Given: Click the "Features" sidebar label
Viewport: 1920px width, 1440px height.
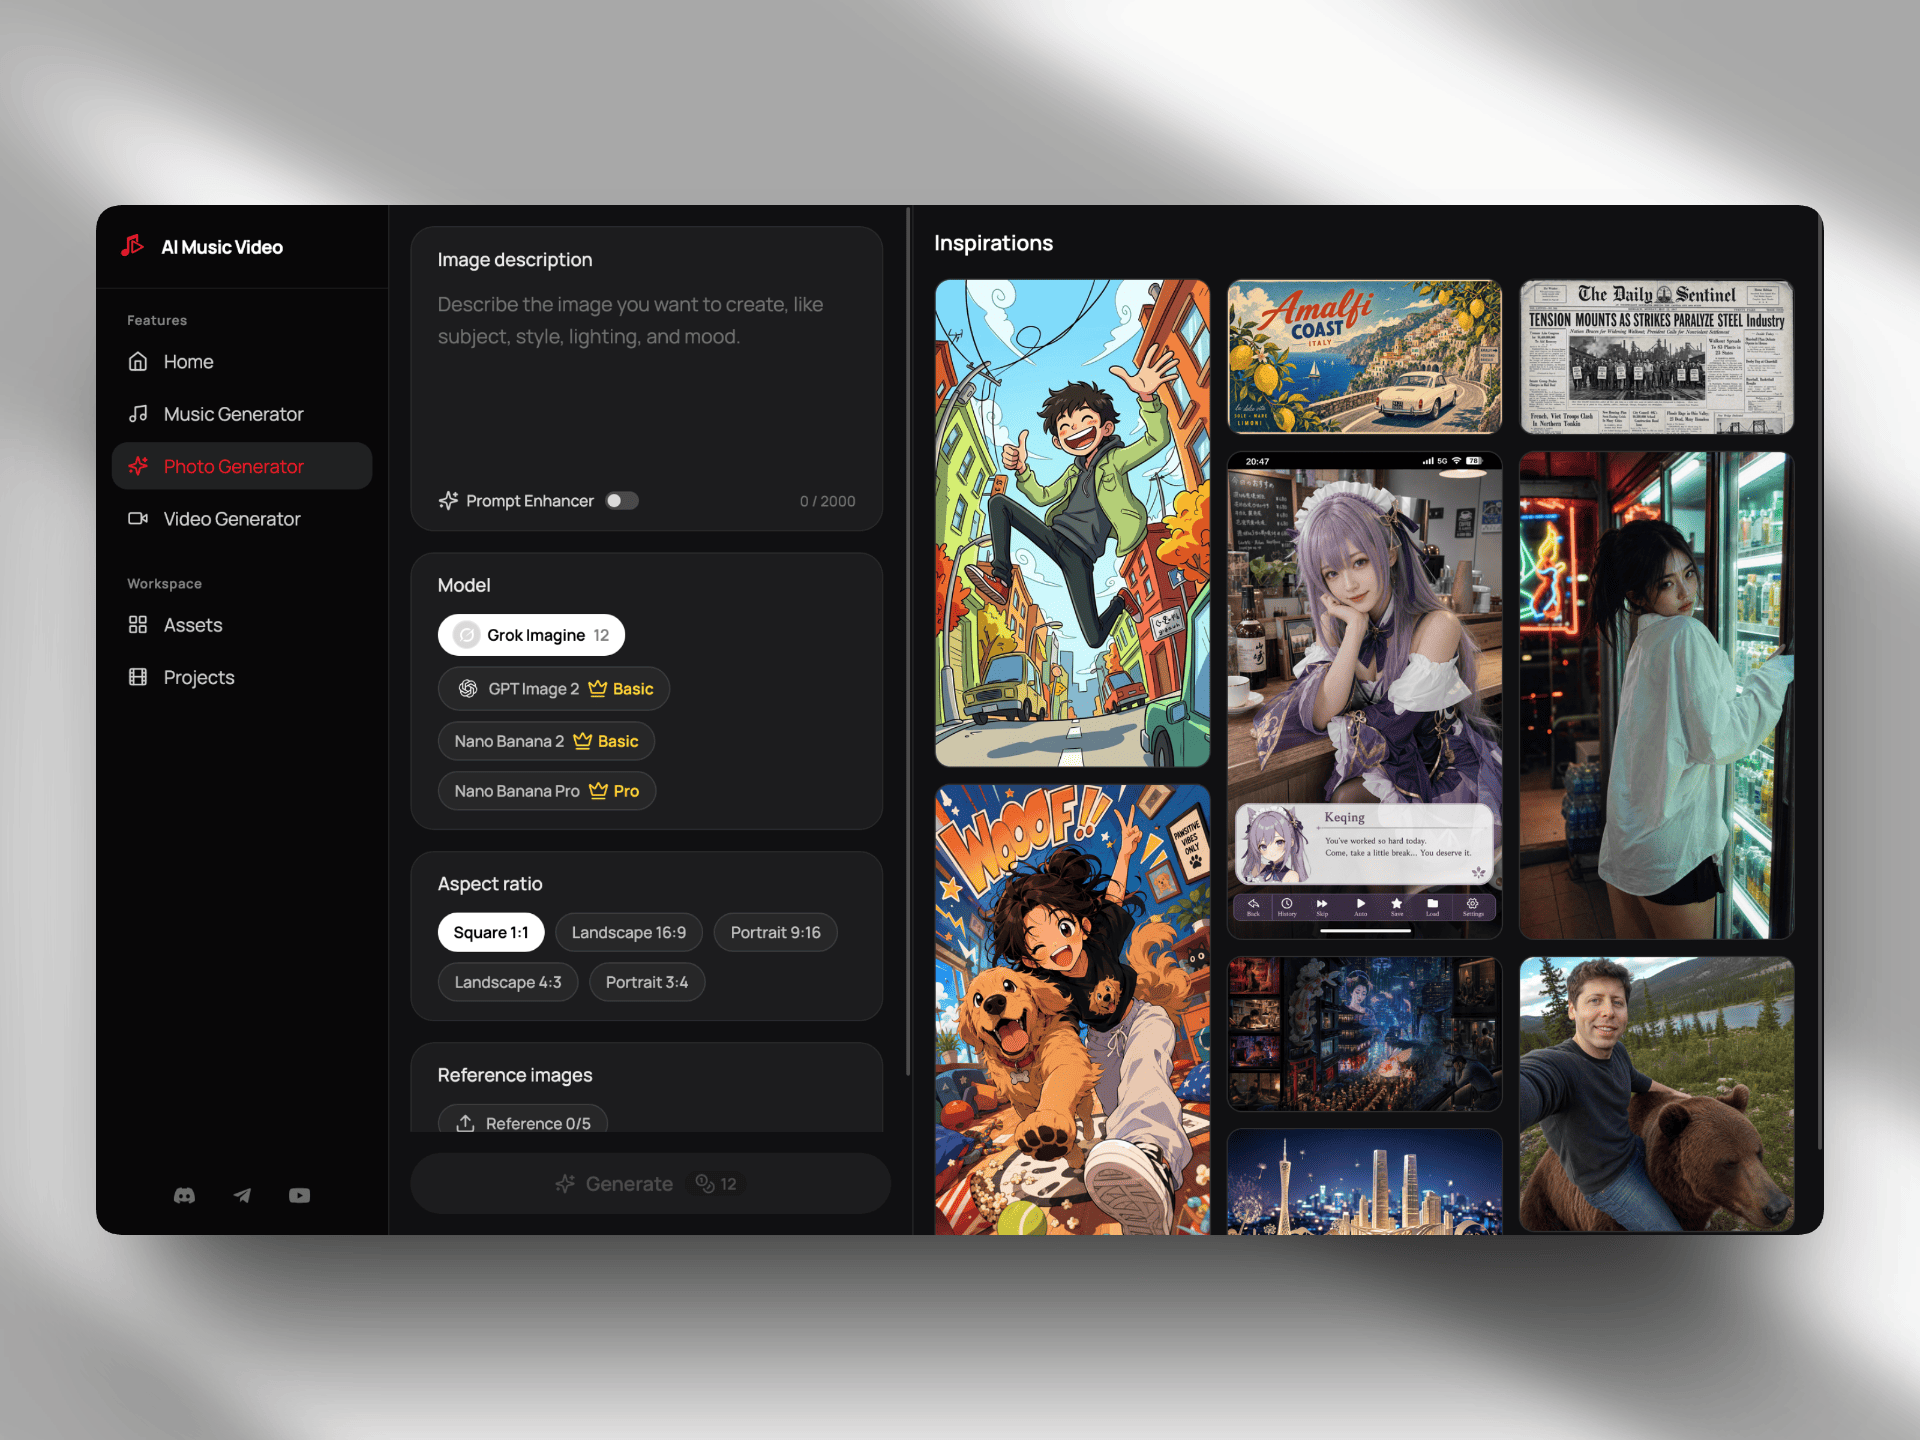Looking at the screenshot, I should [x=157, y=320].
